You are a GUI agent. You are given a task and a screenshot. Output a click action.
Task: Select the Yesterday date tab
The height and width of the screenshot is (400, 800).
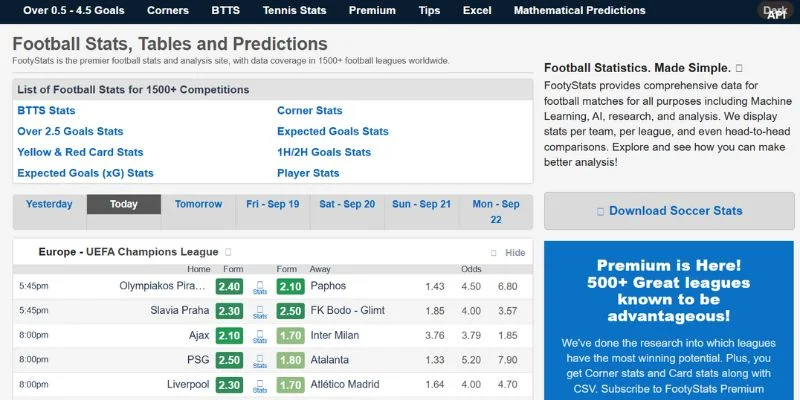click(49, 204)
